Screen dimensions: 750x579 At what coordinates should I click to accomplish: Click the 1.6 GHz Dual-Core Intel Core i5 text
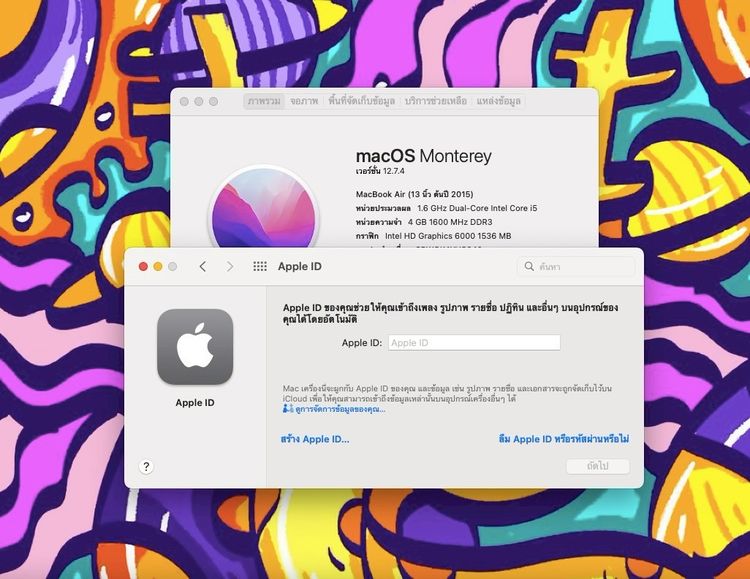[477, 208]
